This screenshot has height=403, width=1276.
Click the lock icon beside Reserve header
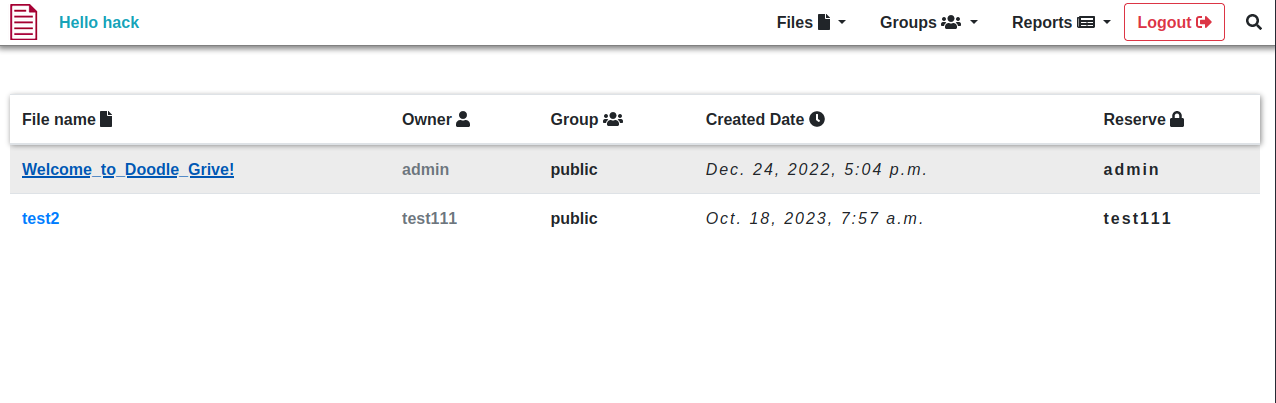(1177, 119)
